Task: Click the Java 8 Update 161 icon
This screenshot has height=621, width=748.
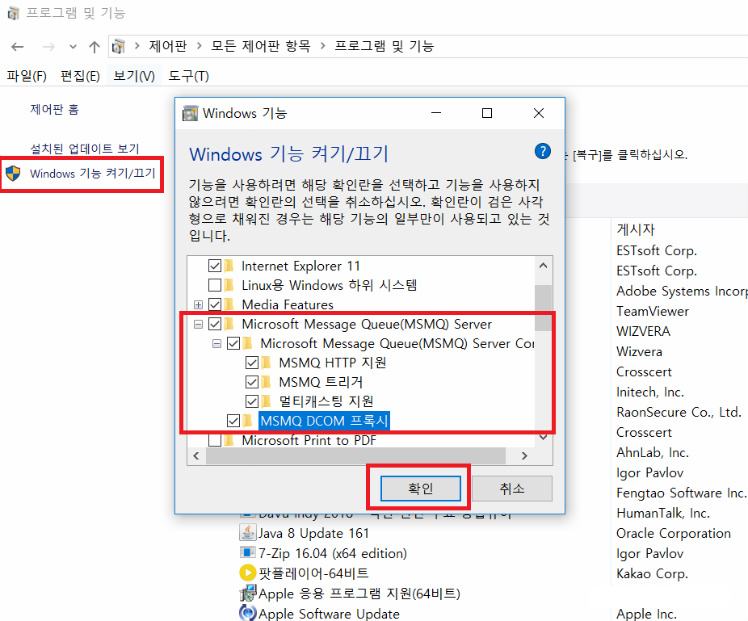Action: 247,533
